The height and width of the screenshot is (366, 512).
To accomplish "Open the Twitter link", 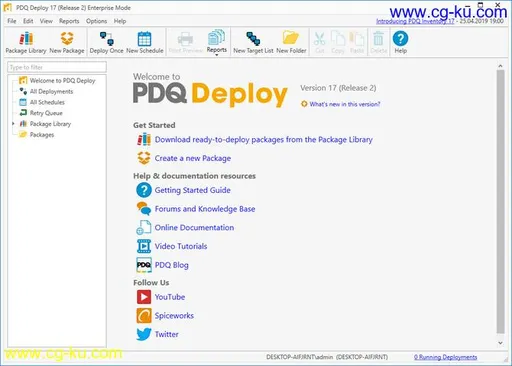I will point(166,334).
